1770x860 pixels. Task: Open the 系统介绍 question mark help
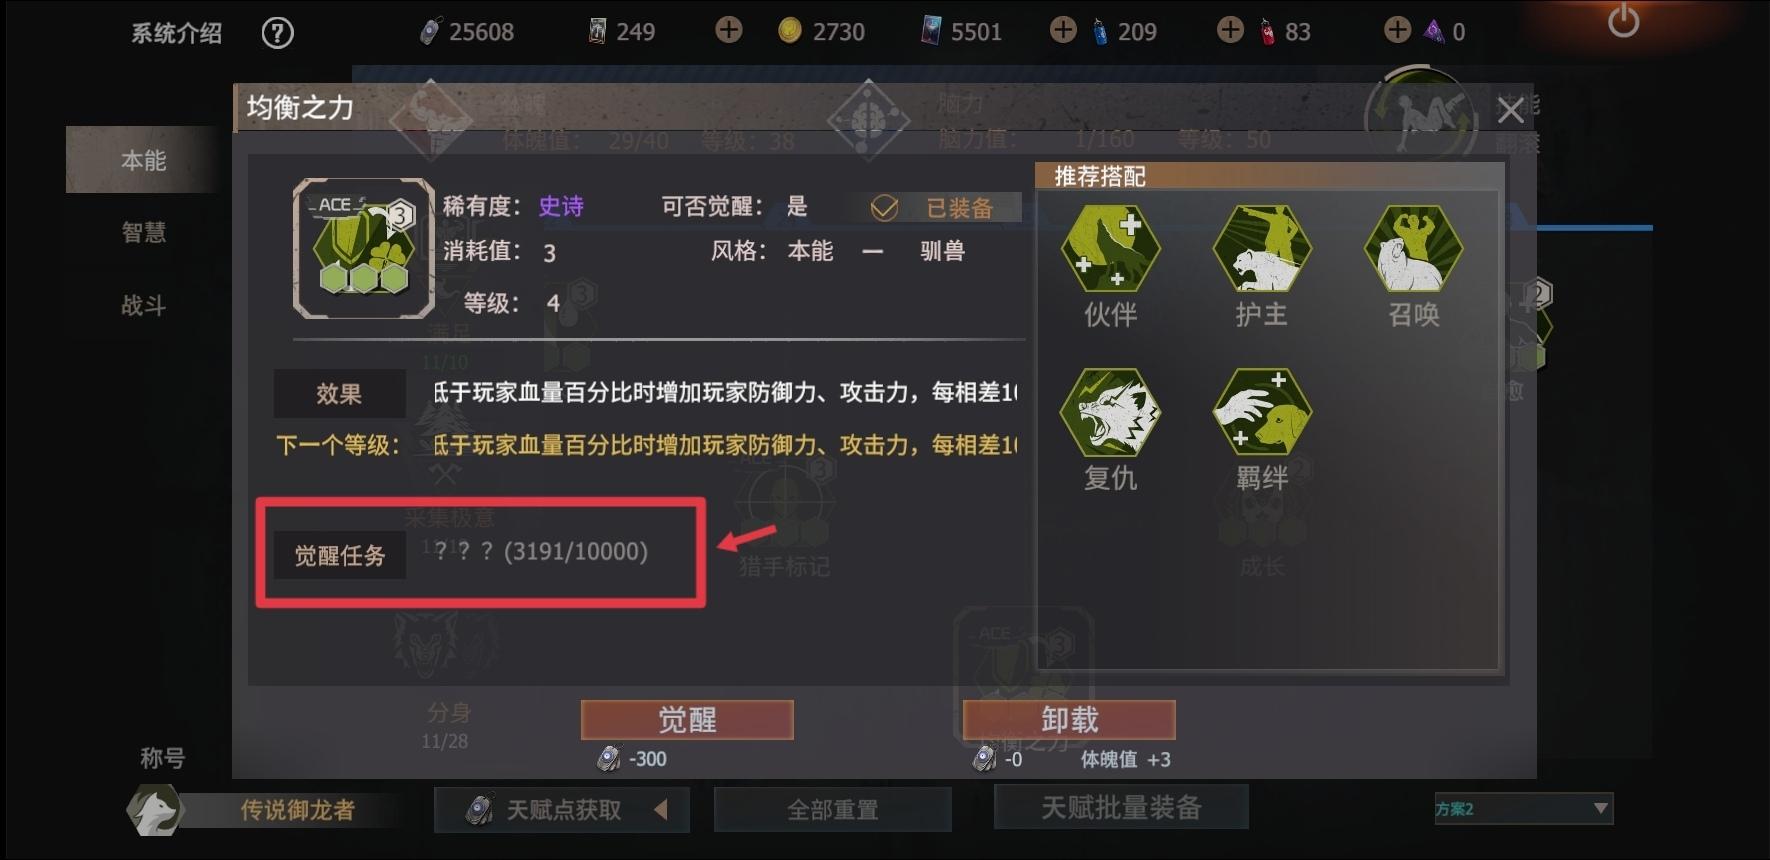[277, 33]
